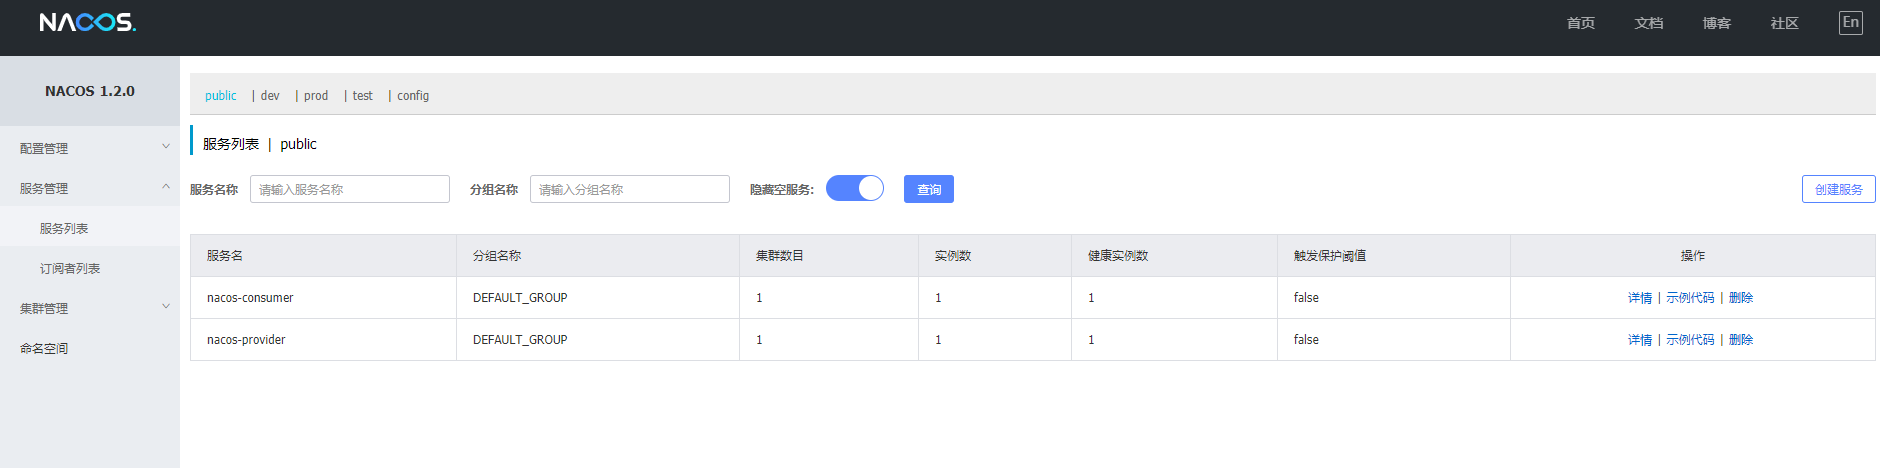Open 命名空间 in the sidebar
Viewport: 1880px width, 468px height.
[44, 348]
